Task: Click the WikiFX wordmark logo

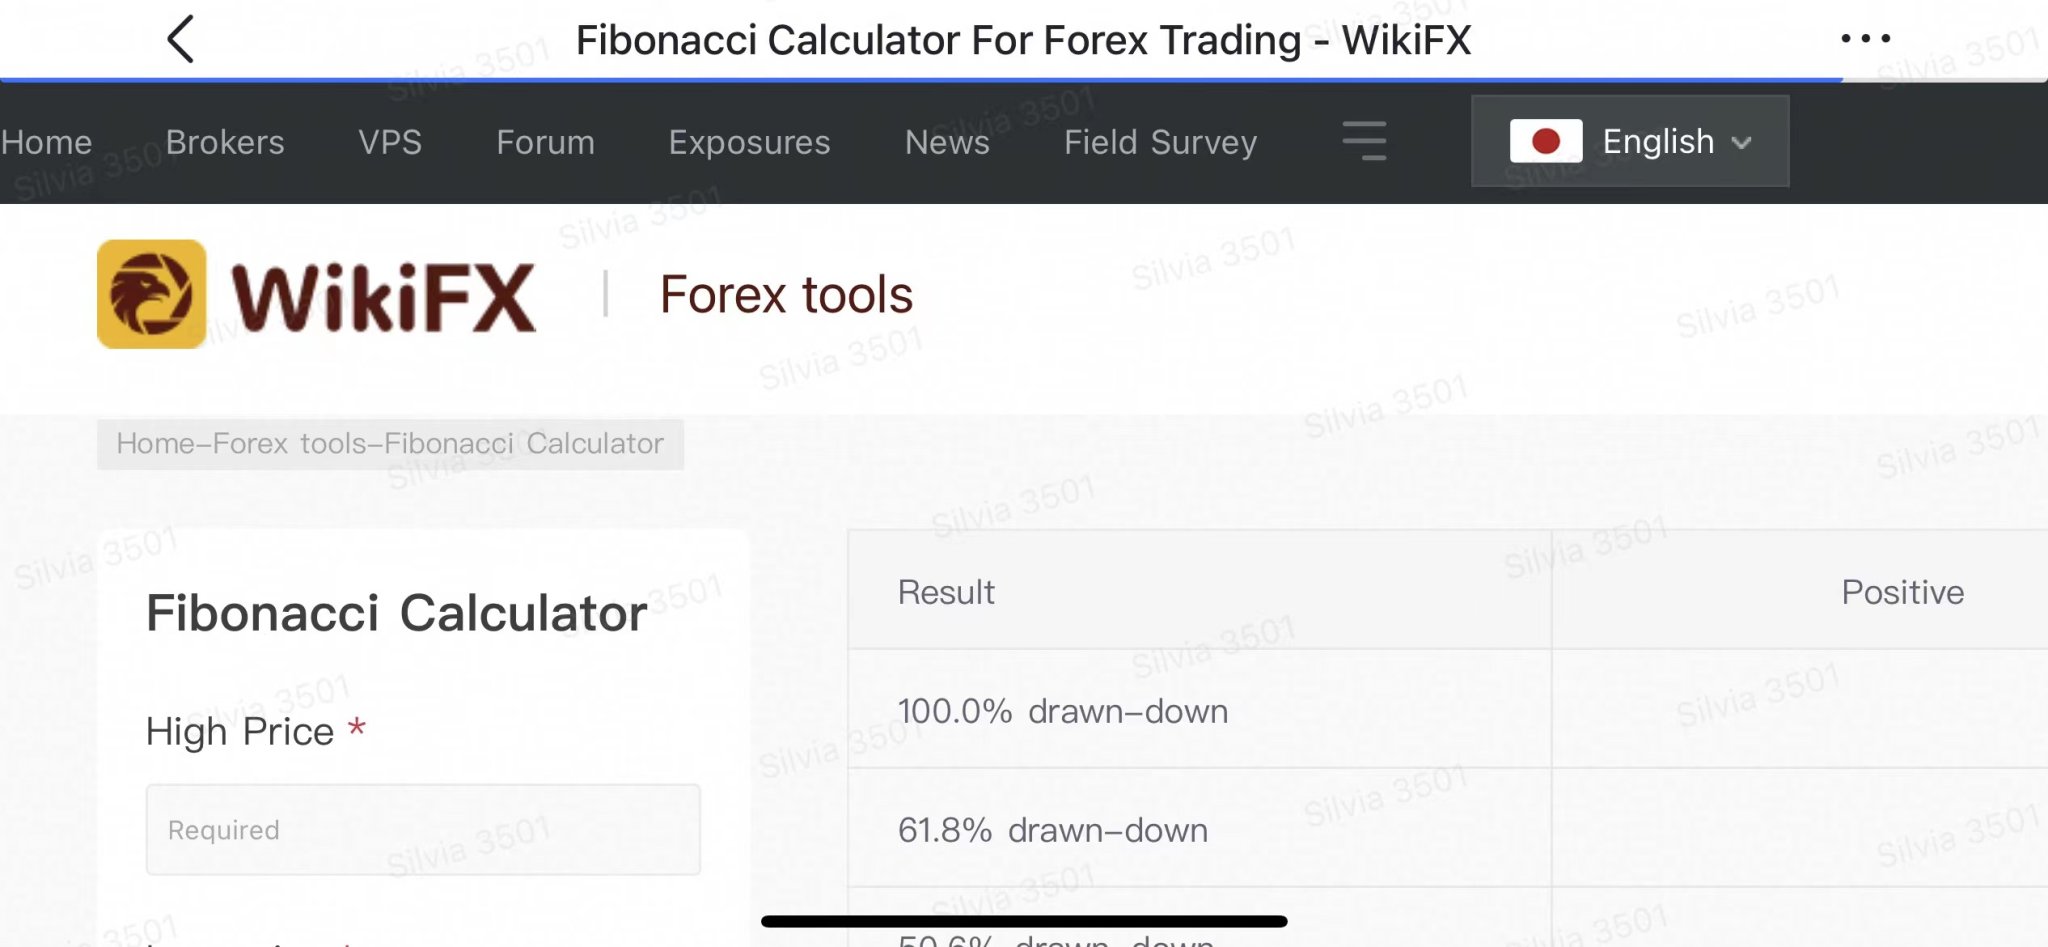Action: 384,297
